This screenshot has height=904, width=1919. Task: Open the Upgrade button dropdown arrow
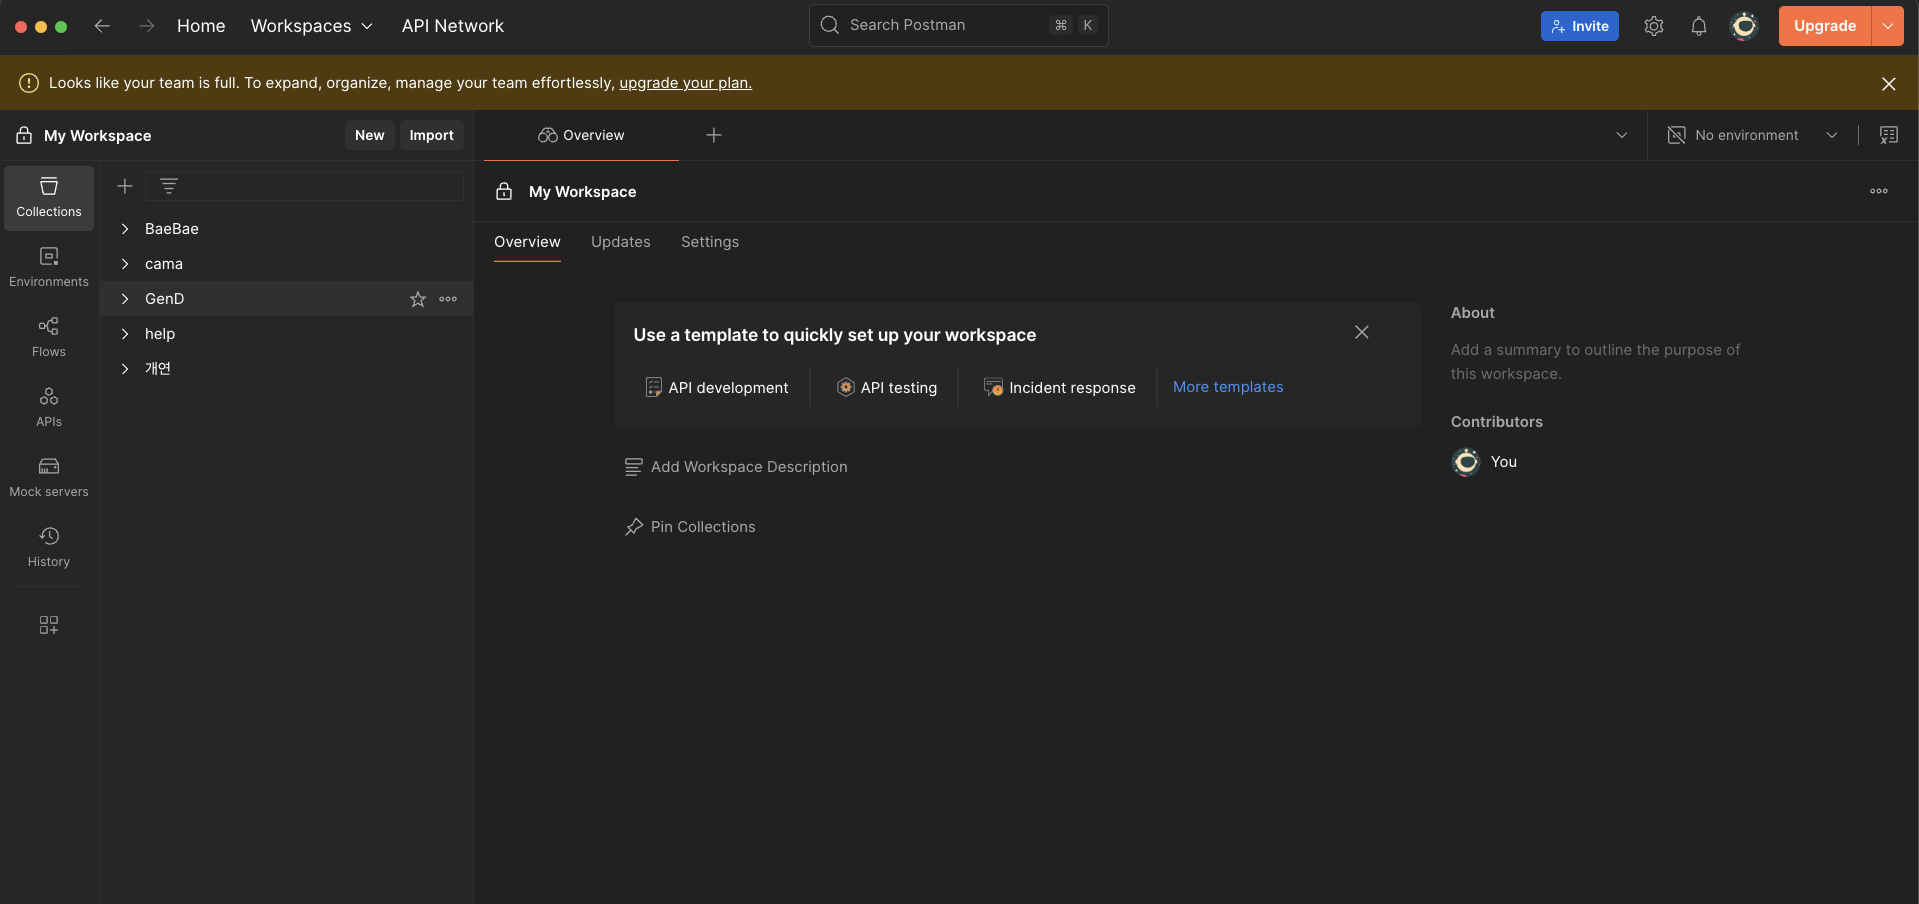1888,26
